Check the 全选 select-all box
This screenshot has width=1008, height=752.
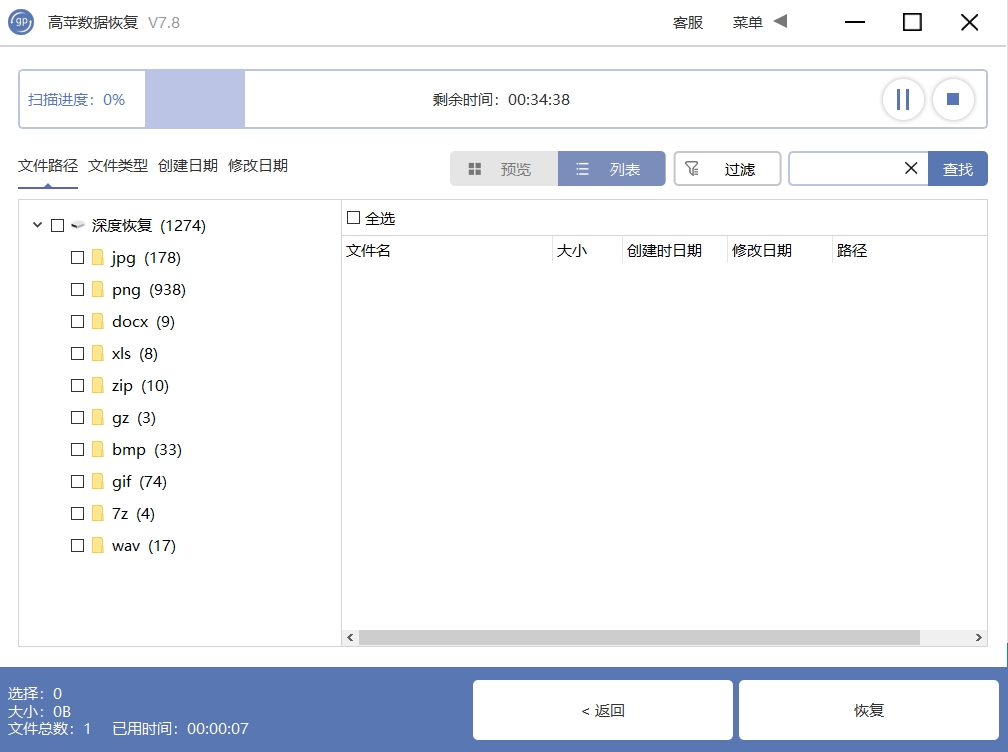pos(355,217)
